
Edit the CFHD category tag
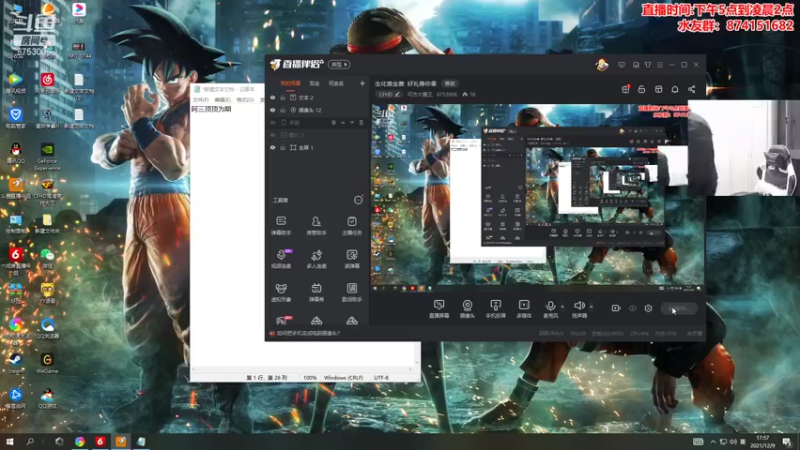click(x=389, y=94)
